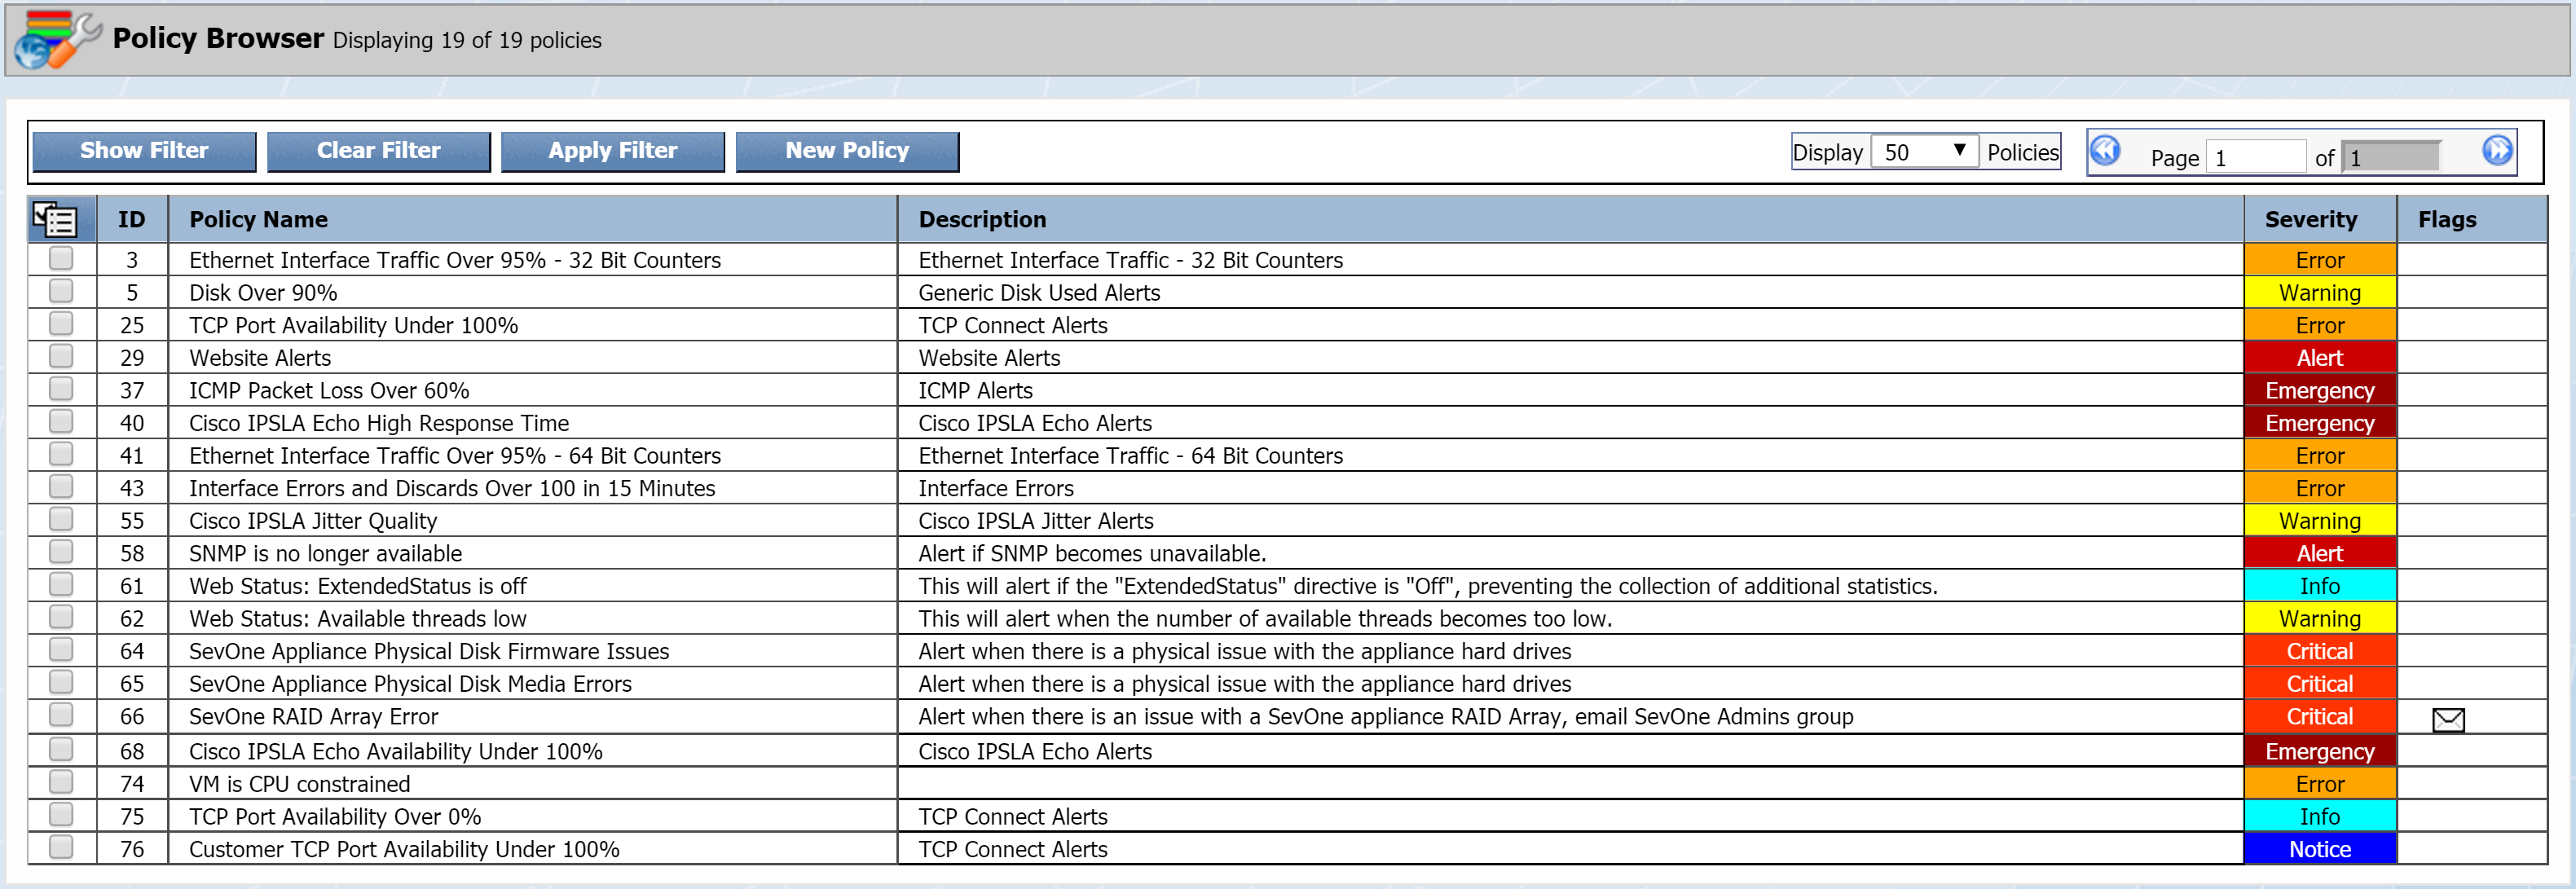The image size is (2576, 889).
Task: Check the SevoOne RAID Array Error row box
Action: point(61,715)
